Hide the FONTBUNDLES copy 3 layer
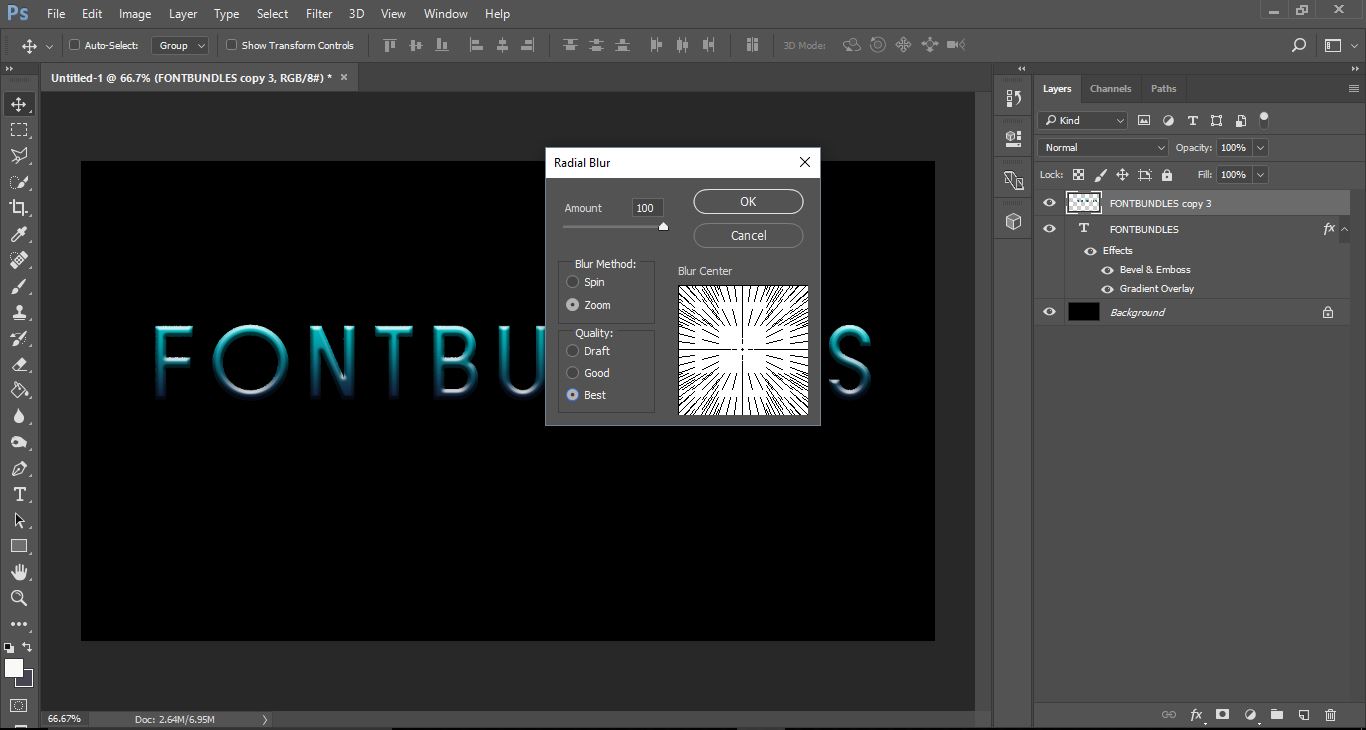Screen dimensions: 1366x730 tap(1049, 203)
